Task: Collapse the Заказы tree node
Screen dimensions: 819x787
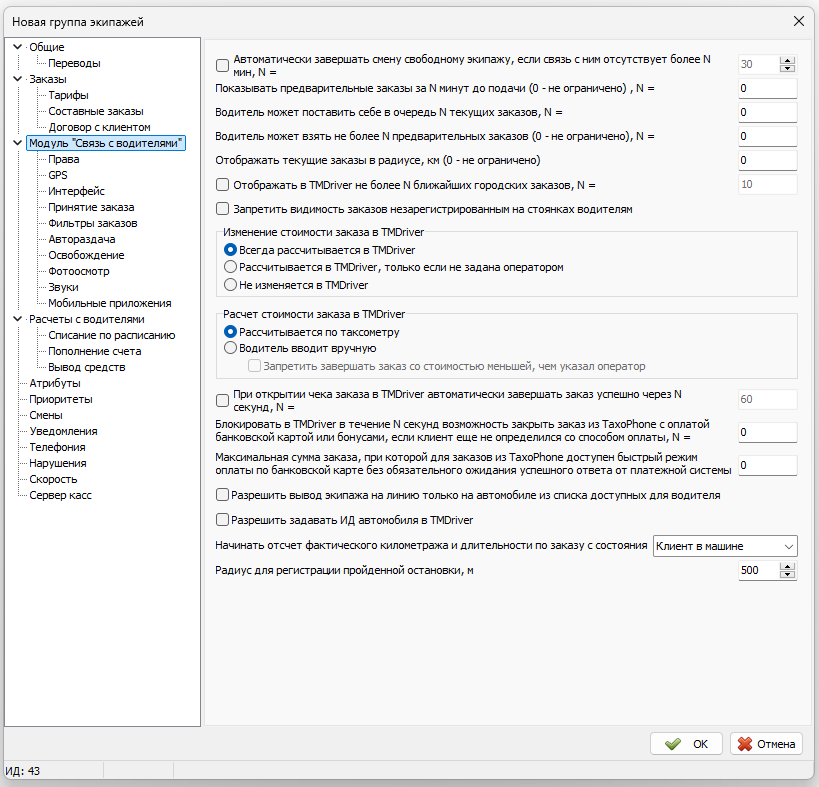Action: click(x=17, y=79)
